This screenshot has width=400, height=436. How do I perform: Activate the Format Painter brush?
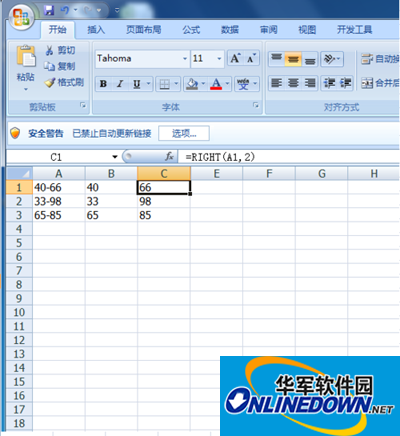pos(50,82)
